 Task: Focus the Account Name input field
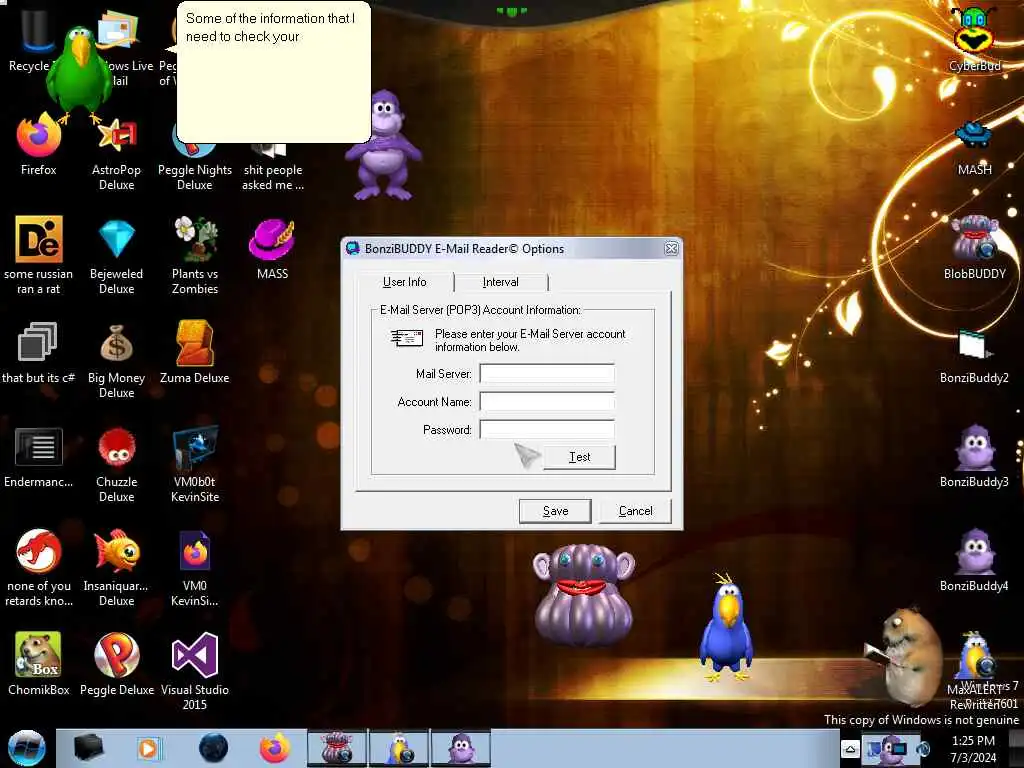coord(547,402)
